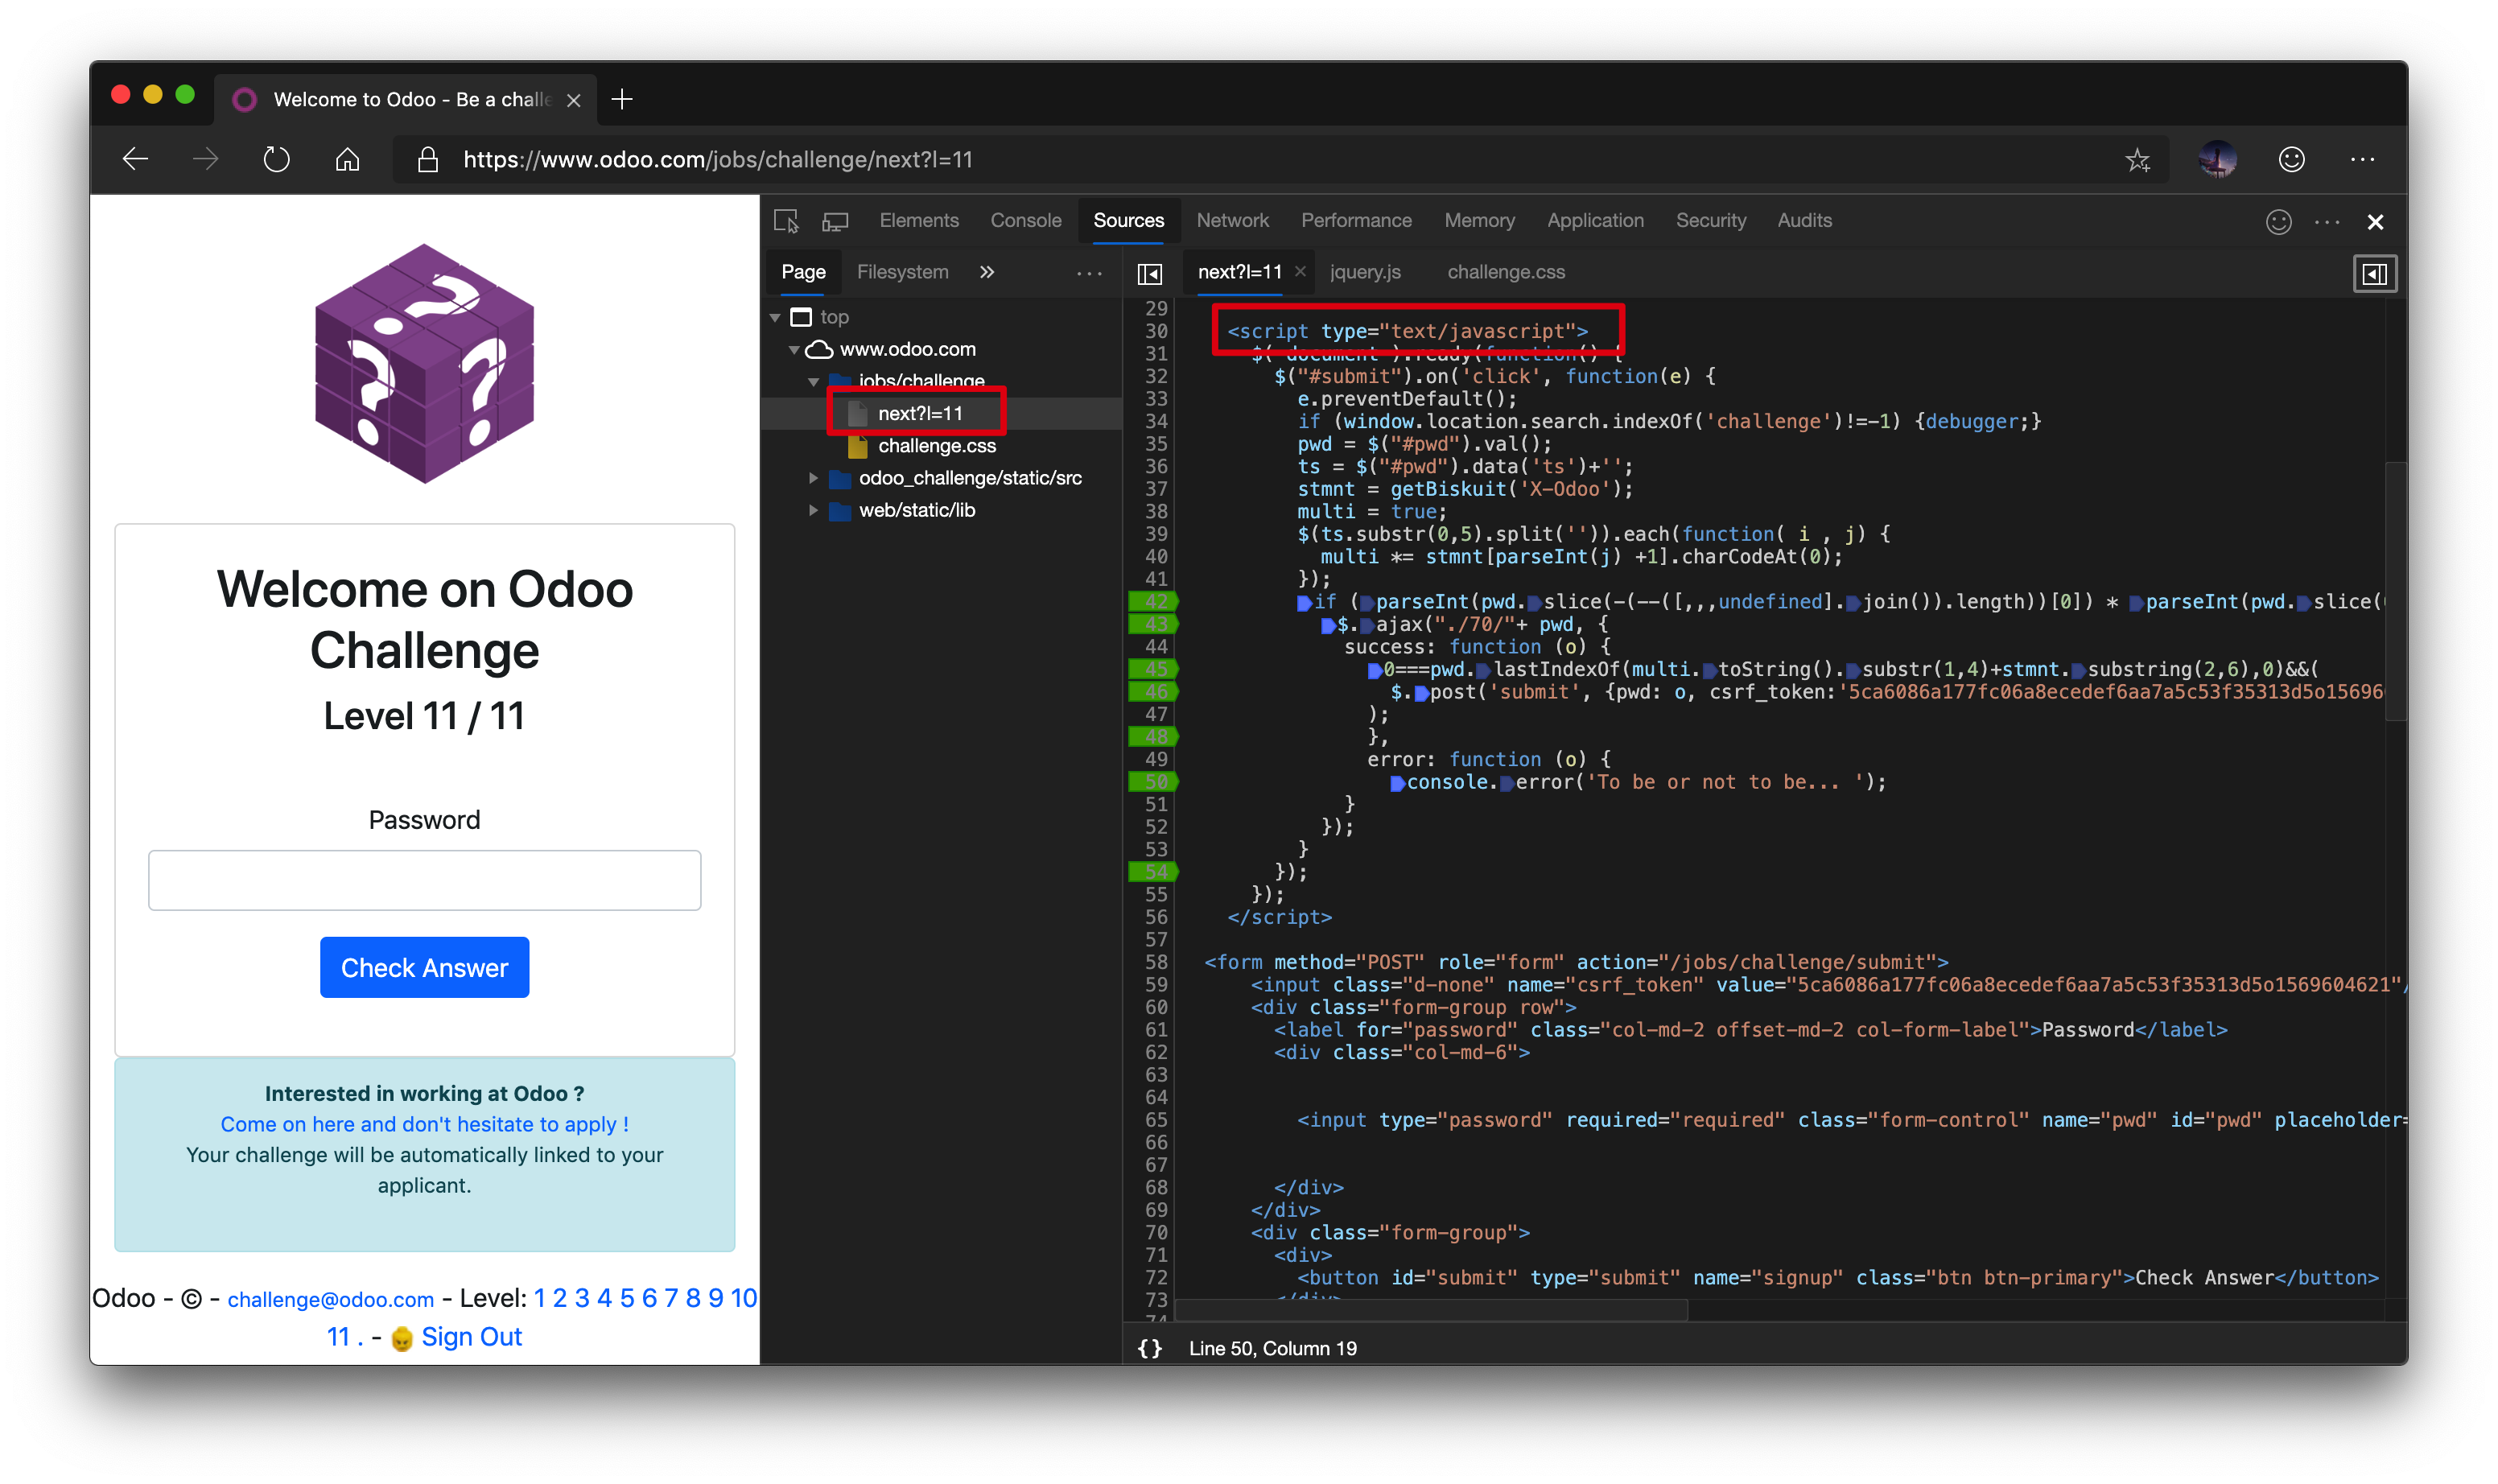Open the Network panel
The image size is (2498, 1484).
click(x=1232, y=221)
